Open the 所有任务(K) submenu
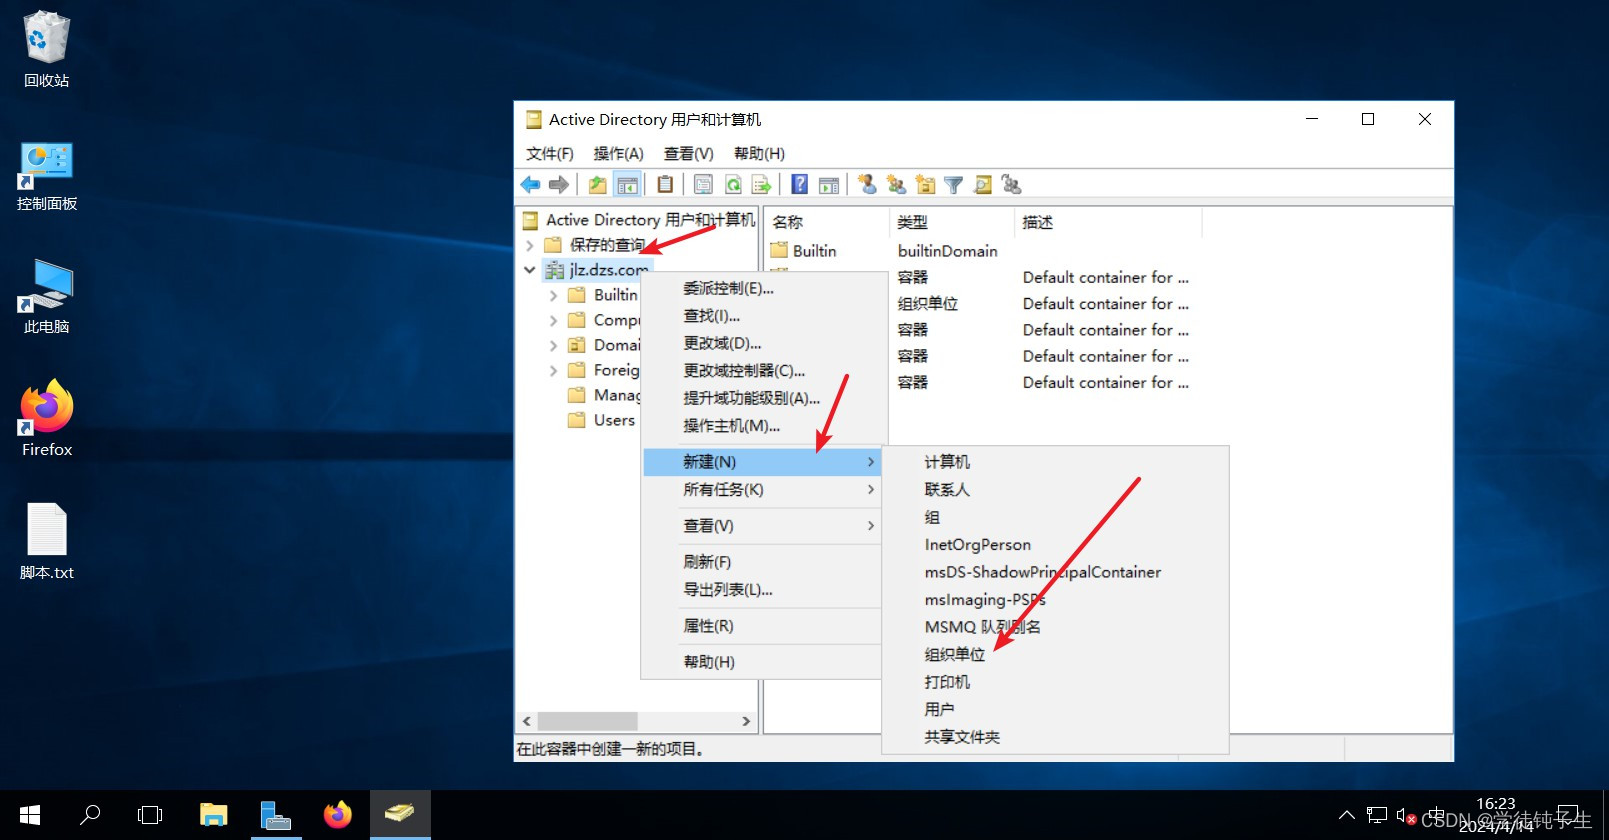Image resolution: width=1609 pixels, height=840 pixels. pos(764,490)
